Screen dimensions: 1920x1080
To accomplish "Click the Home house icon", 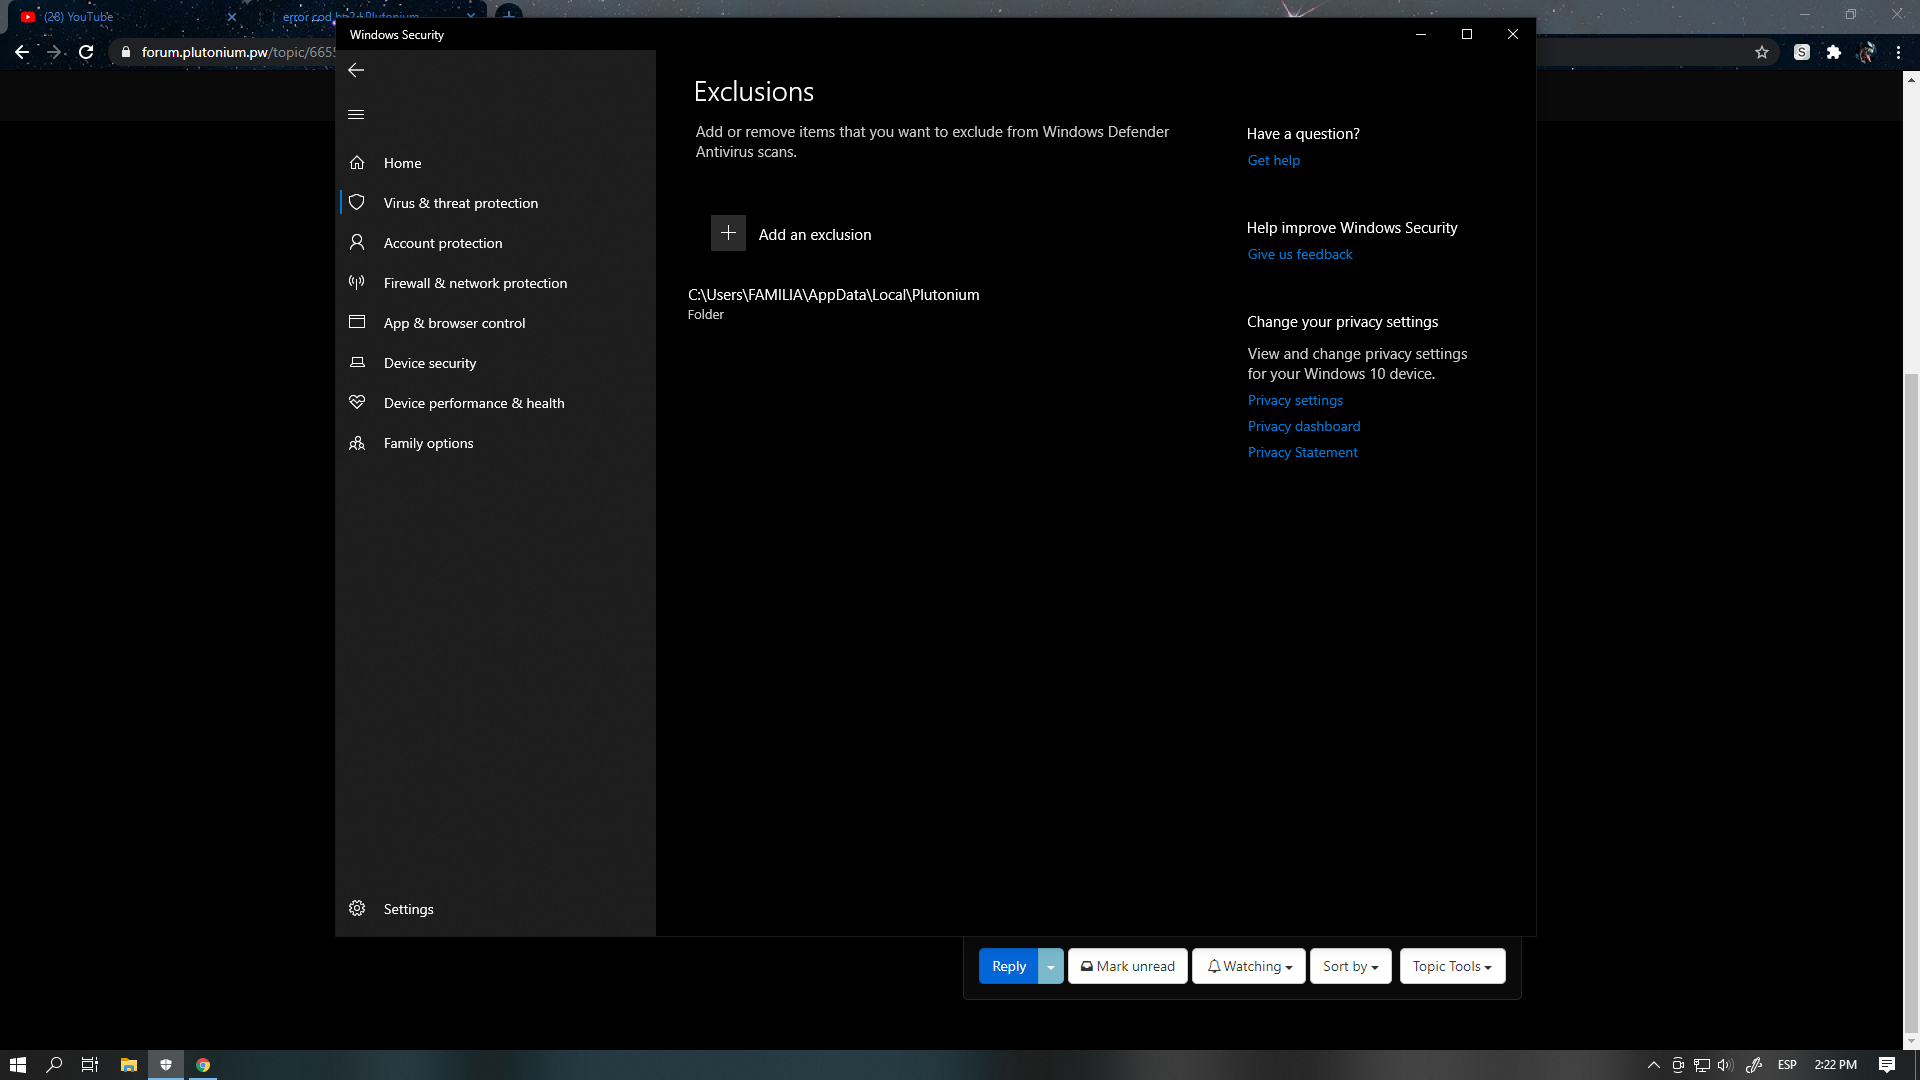I will (357, 162).
